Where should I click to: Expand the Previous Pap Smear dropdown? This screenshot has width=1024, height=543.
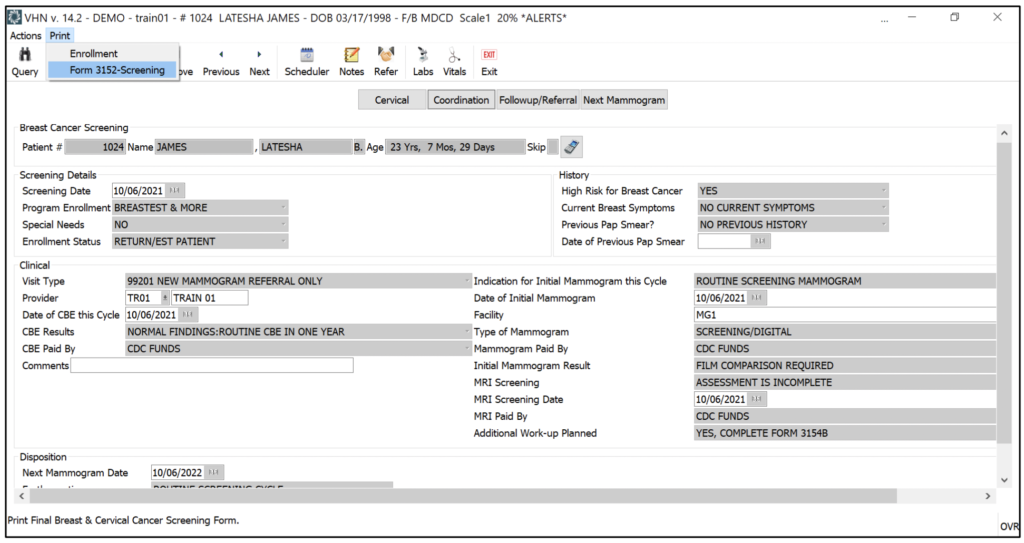coord(884,225)
